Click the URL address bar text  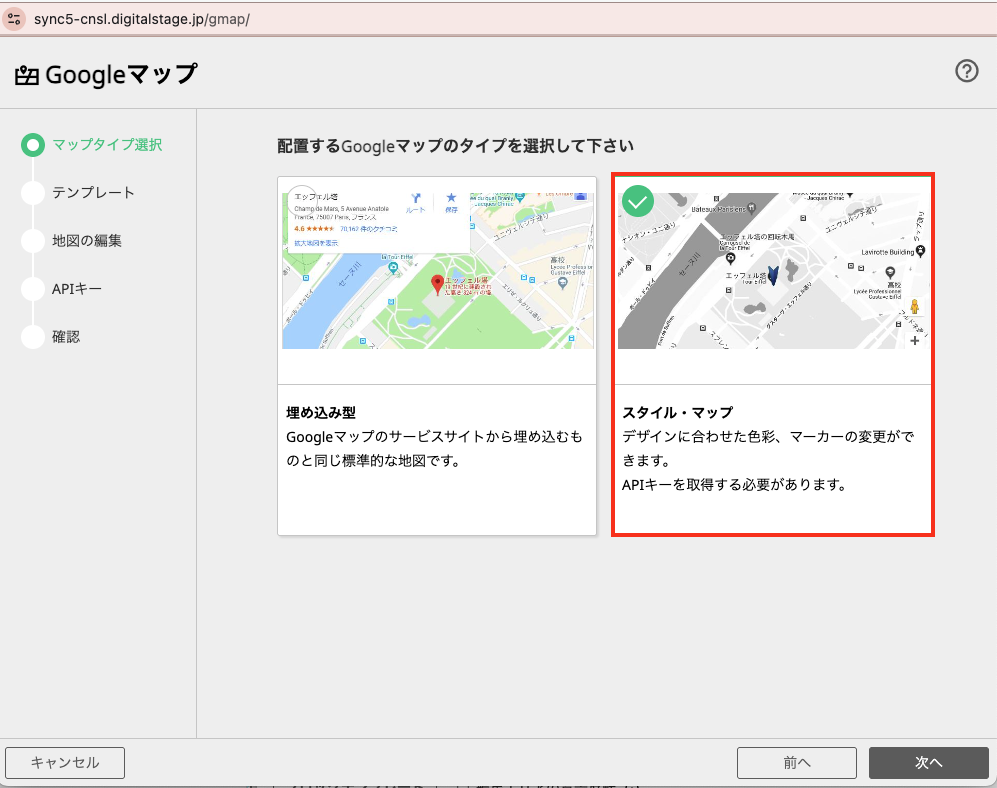click(x=141, y=19)
